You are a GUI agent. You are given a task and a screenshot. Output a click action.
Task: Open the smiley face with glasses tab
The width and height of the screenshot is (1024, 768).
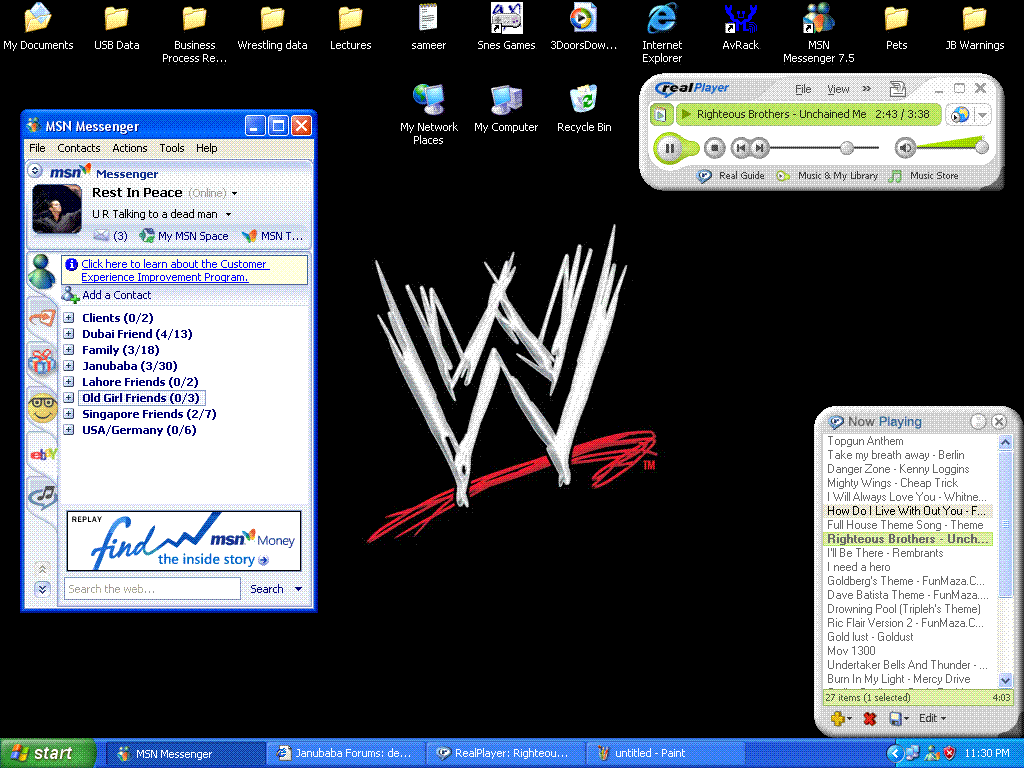tap(42, 408)
